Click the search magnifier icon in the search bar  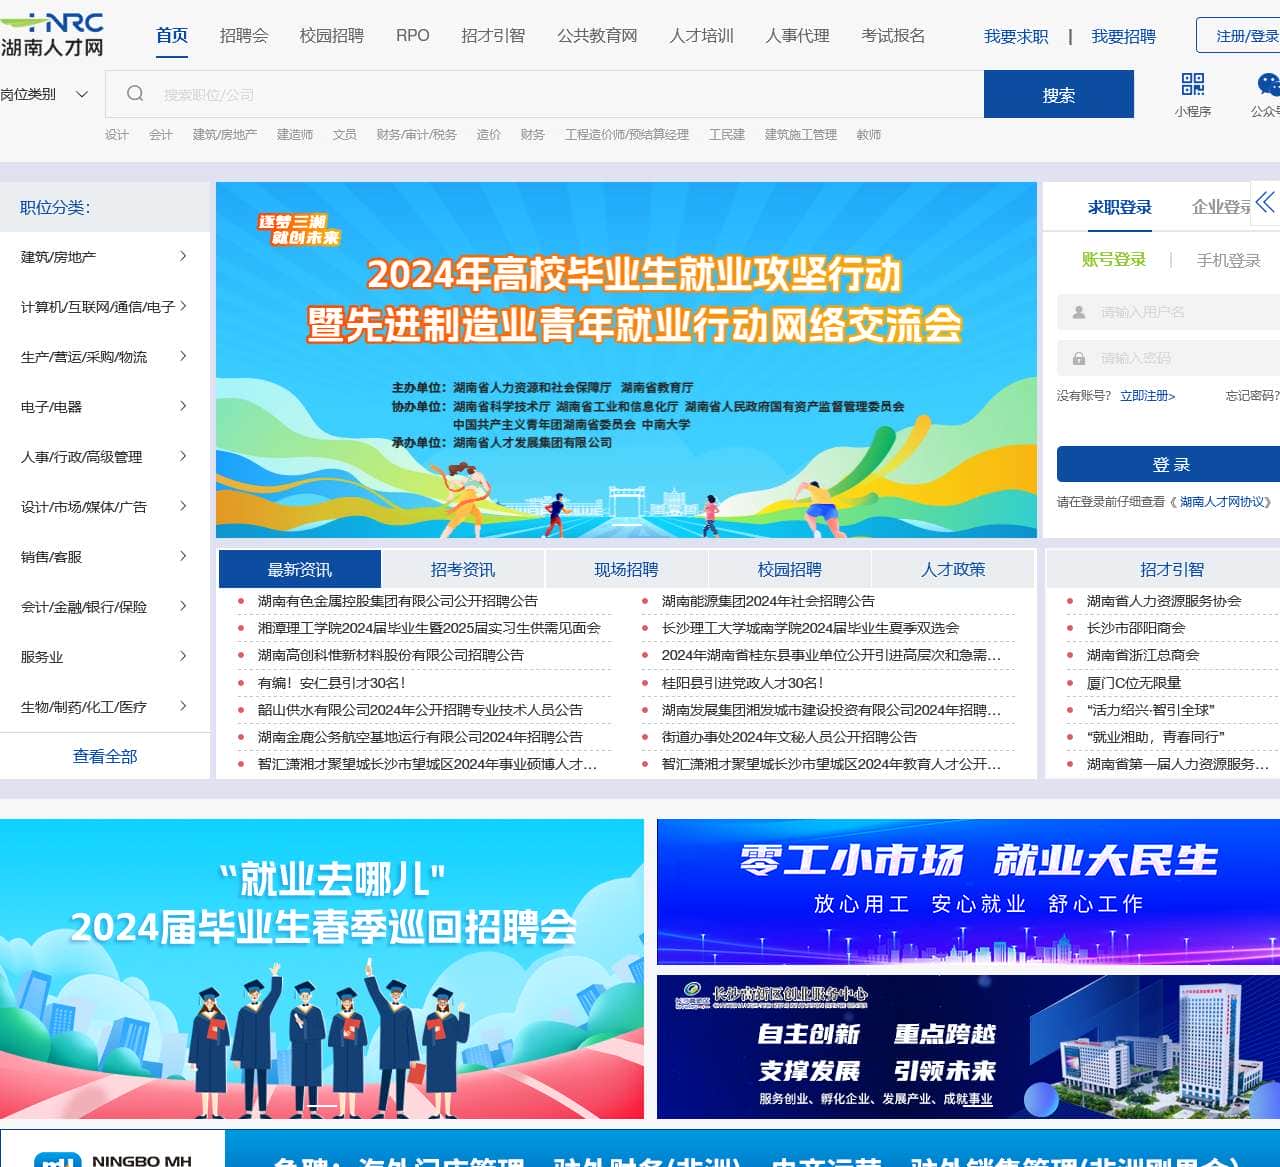(x=135, y=93)
